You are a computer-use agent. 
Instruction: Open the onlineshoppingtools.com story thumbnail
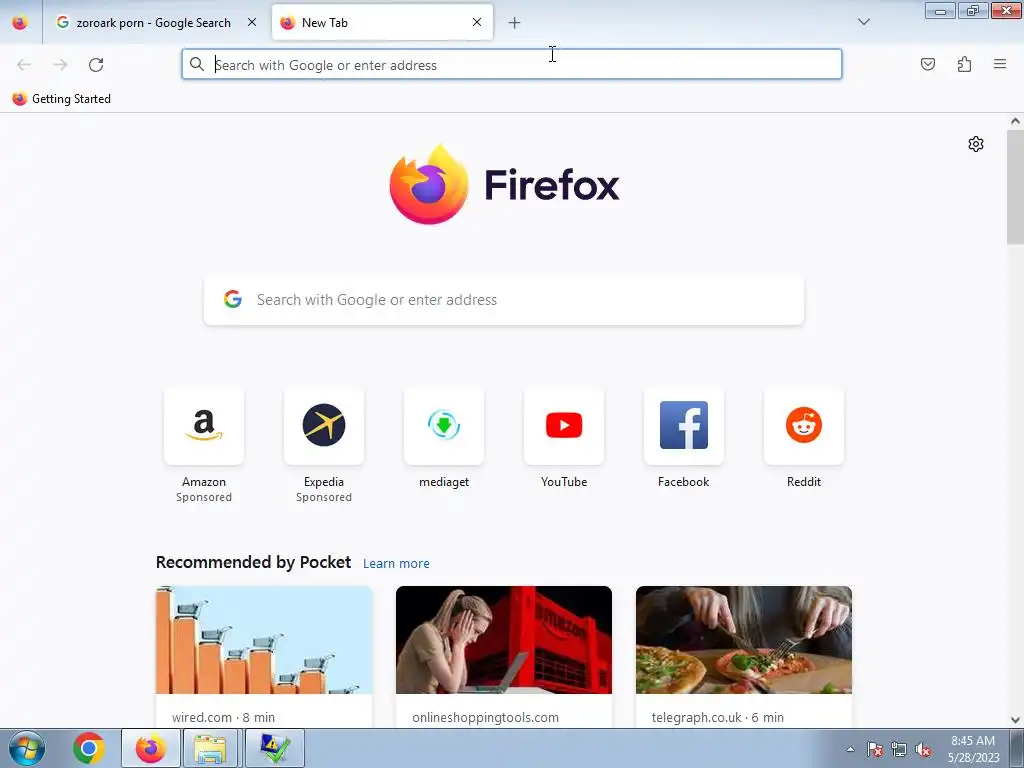[x=504, y=640]
